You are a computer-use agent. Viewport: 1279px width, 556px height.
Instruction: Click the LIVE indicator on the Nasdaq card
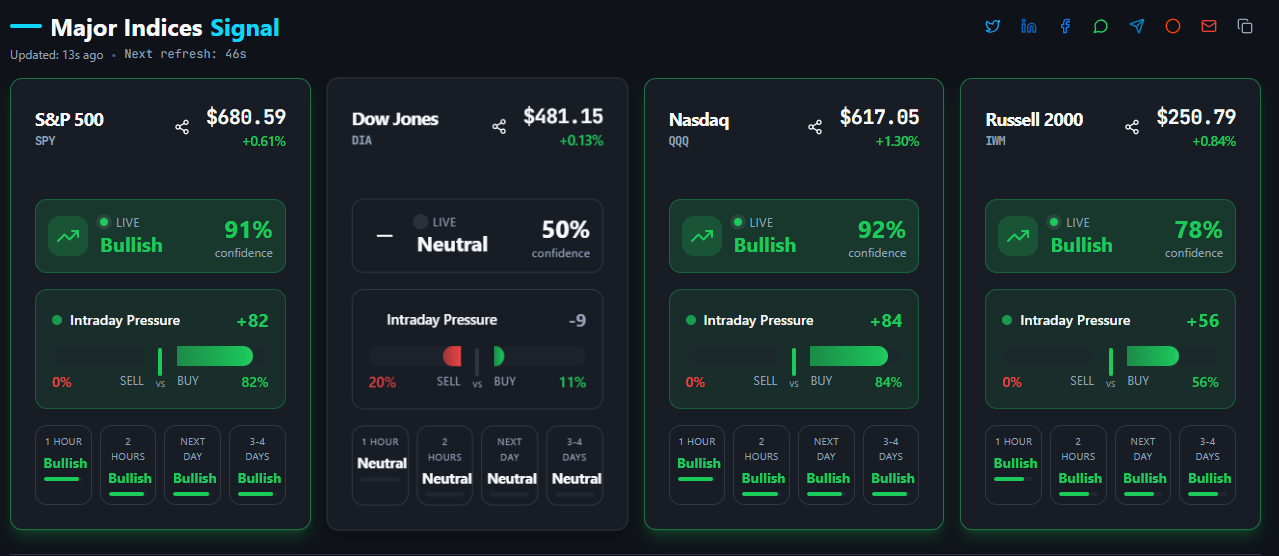[752, 222]
